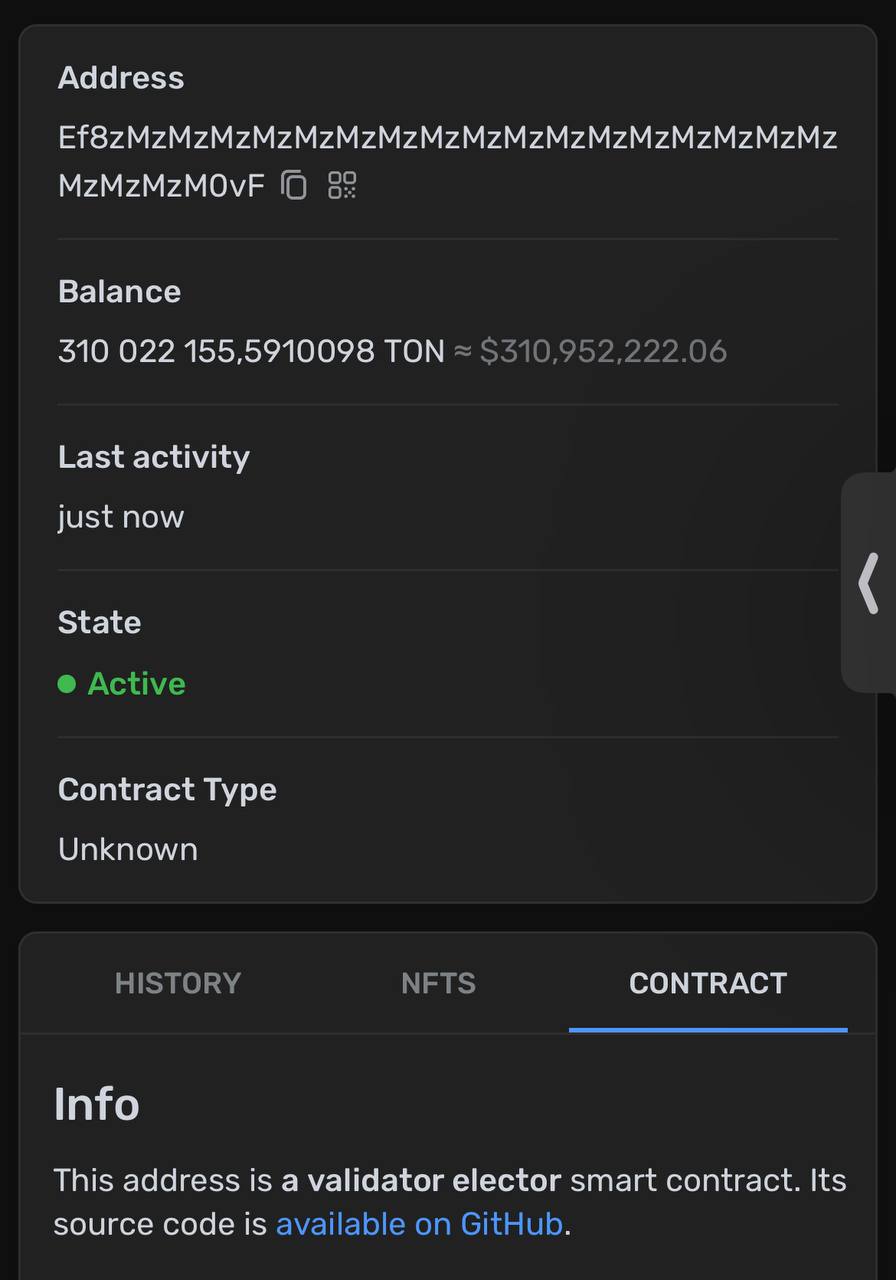Click the $310,952,222.06 USD value
This screenshot has width=896, height=1280.
click(603, 351)
